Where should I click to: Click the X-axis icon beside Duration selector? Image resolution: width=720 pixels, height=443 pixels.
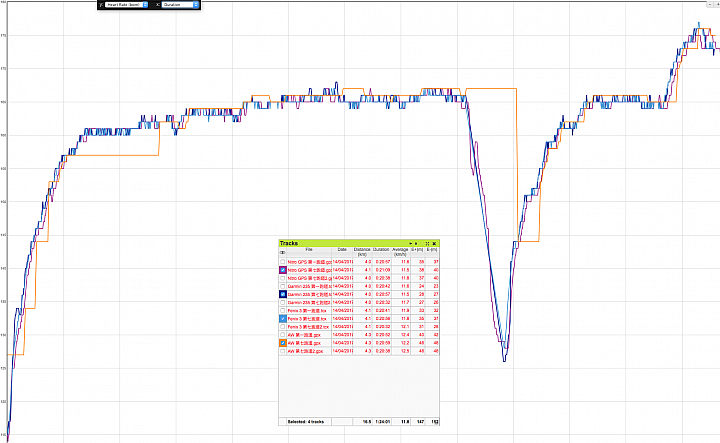tap(158, 5)
